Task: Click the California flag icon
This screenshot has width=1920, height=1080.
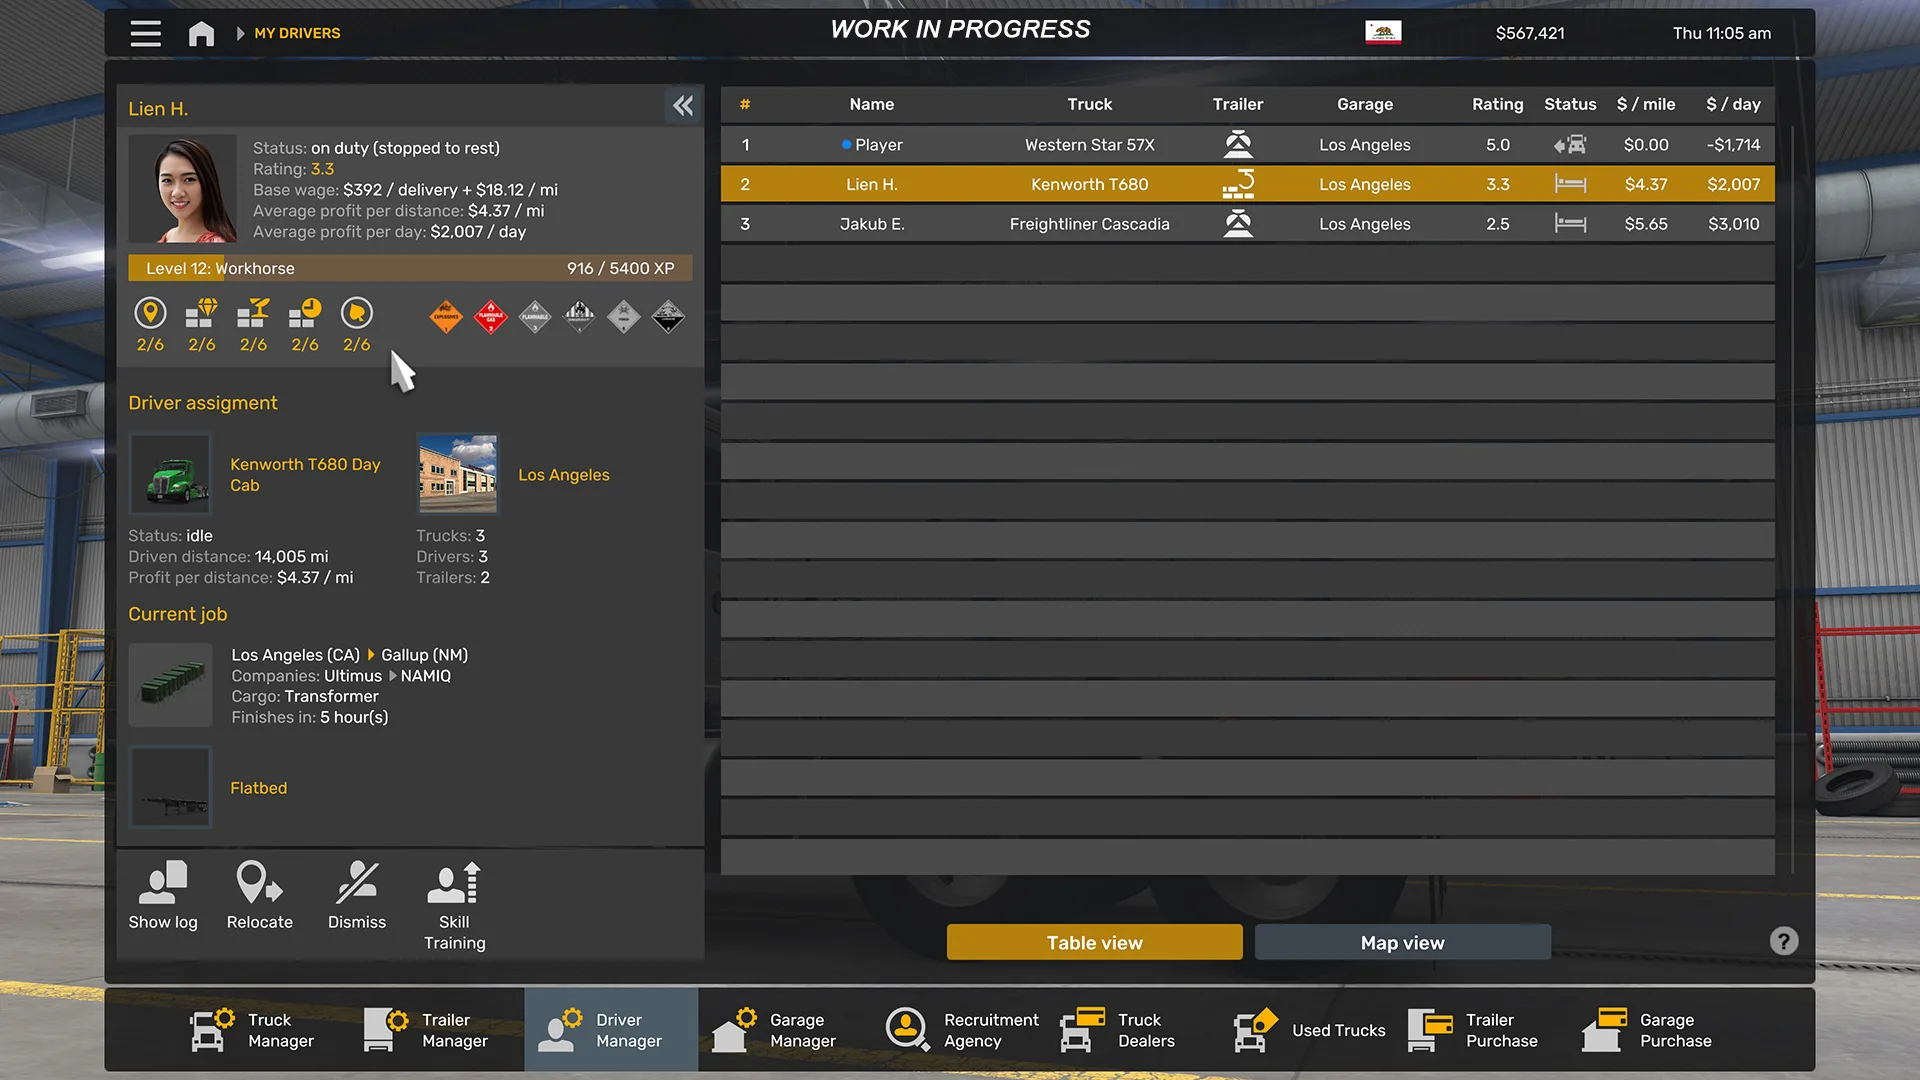Action: point(1383,32)
